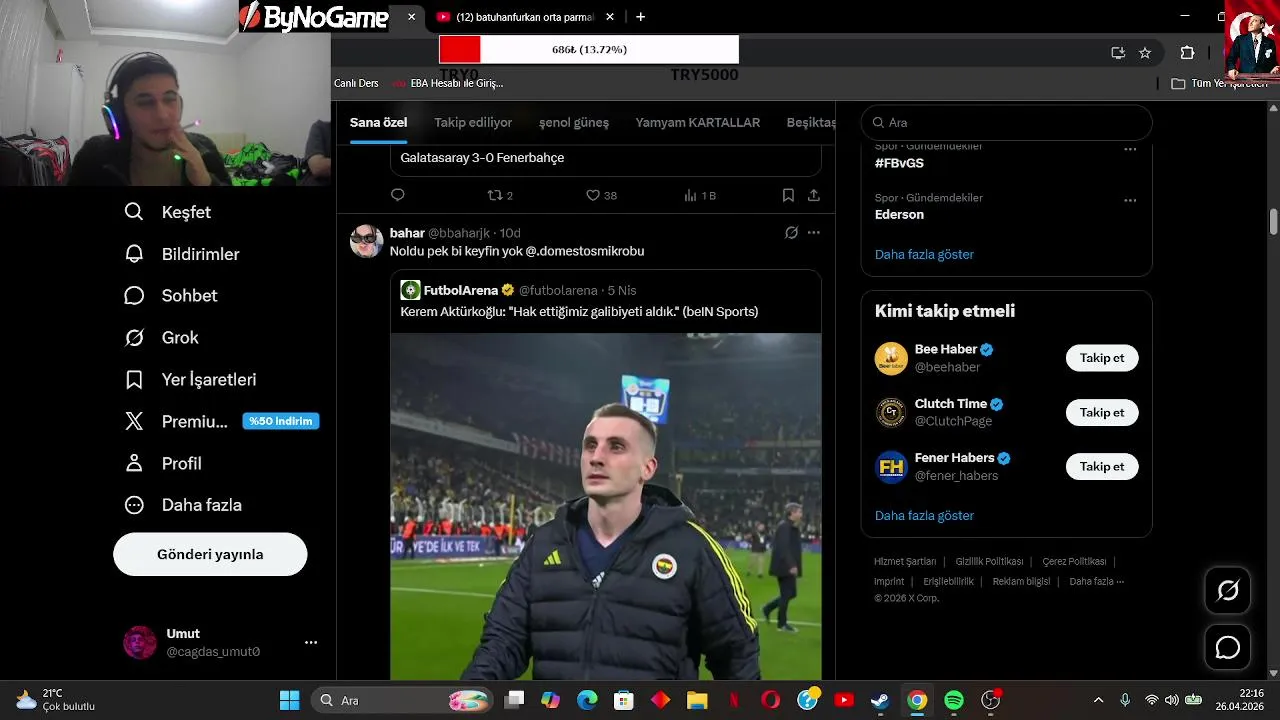1280x720 pixels.
Task: Open Hizmet Şartları footer link
Action: [905, 561]
